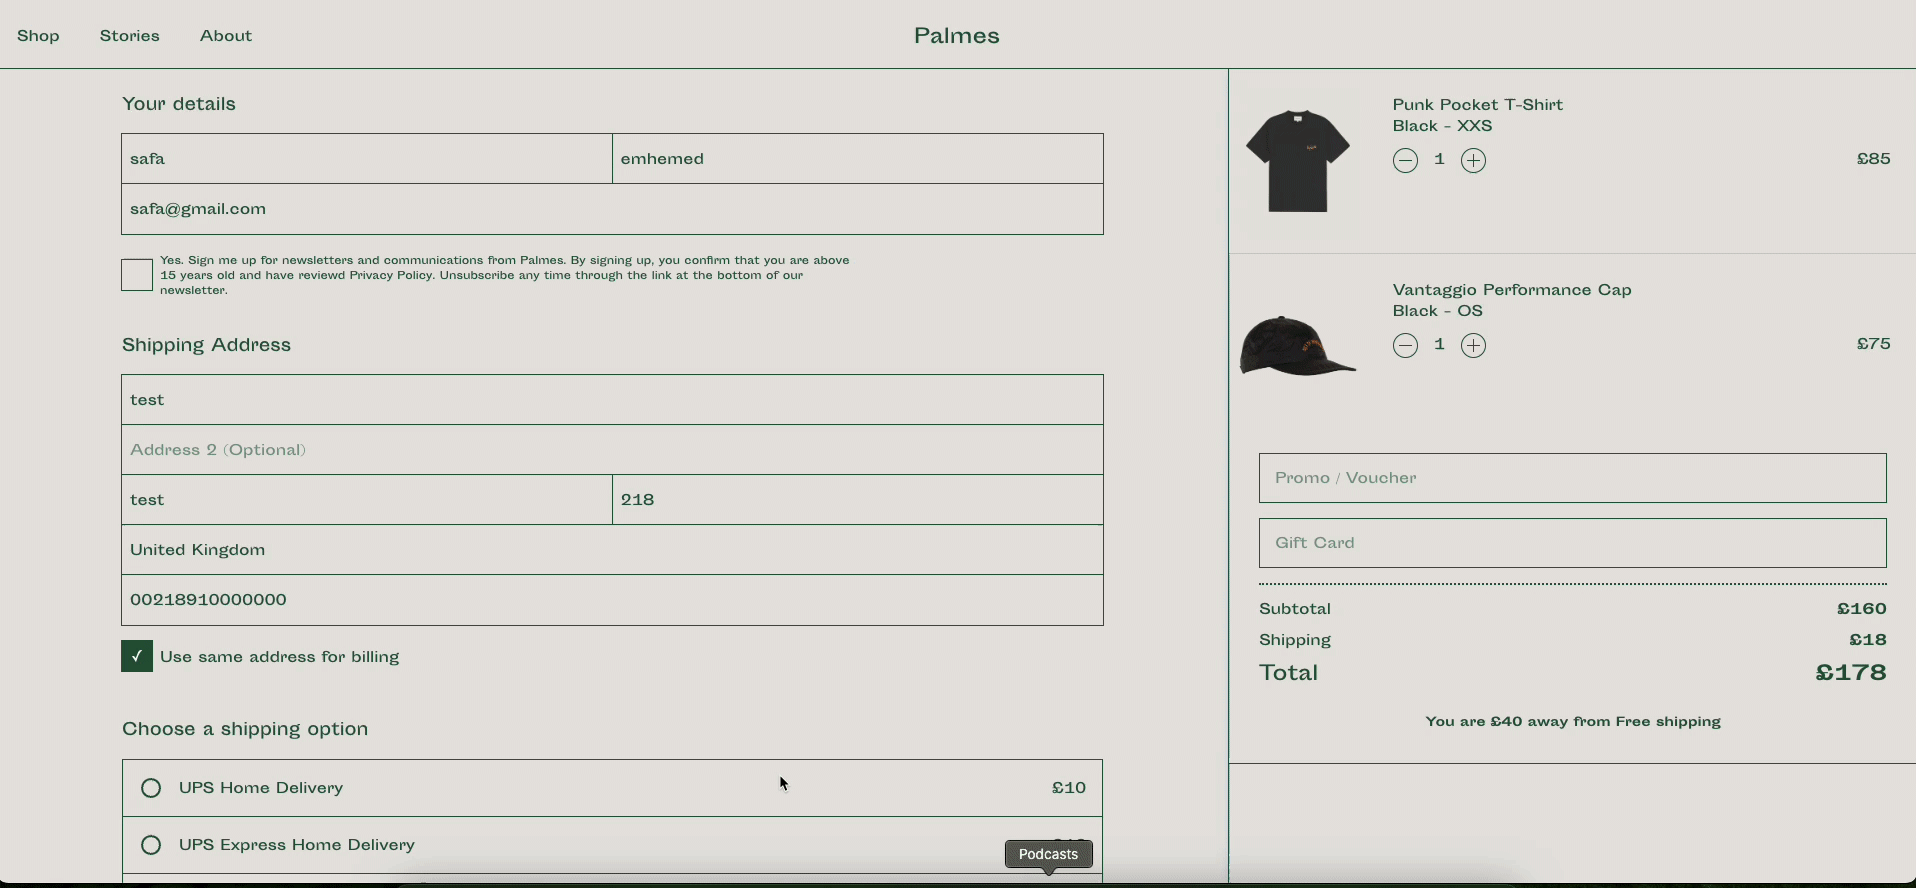1916x888 pixels.
Task: Select UPS Home Delivery shipping option
Action: [x=151, y=788]
